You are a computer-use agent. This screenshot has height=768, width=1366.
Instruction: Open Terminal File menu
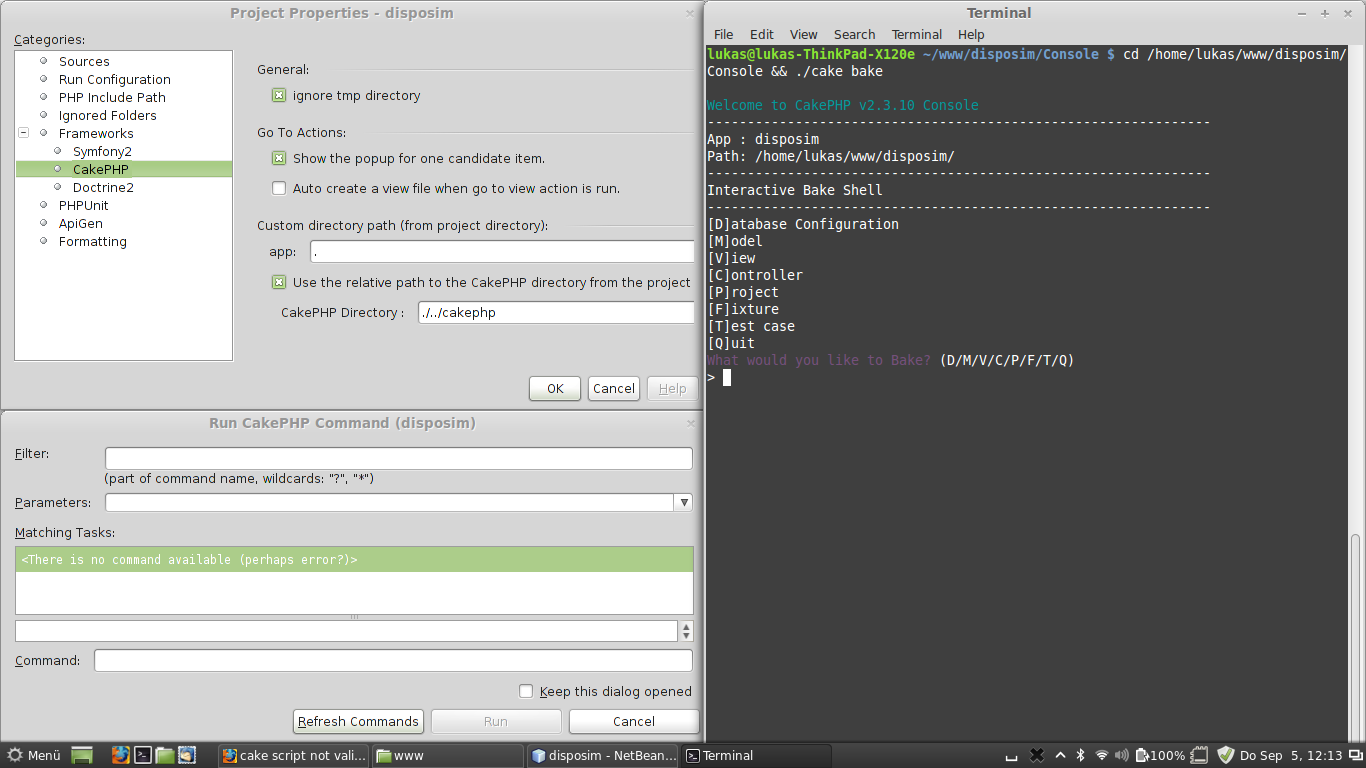(x=723, y=34)
